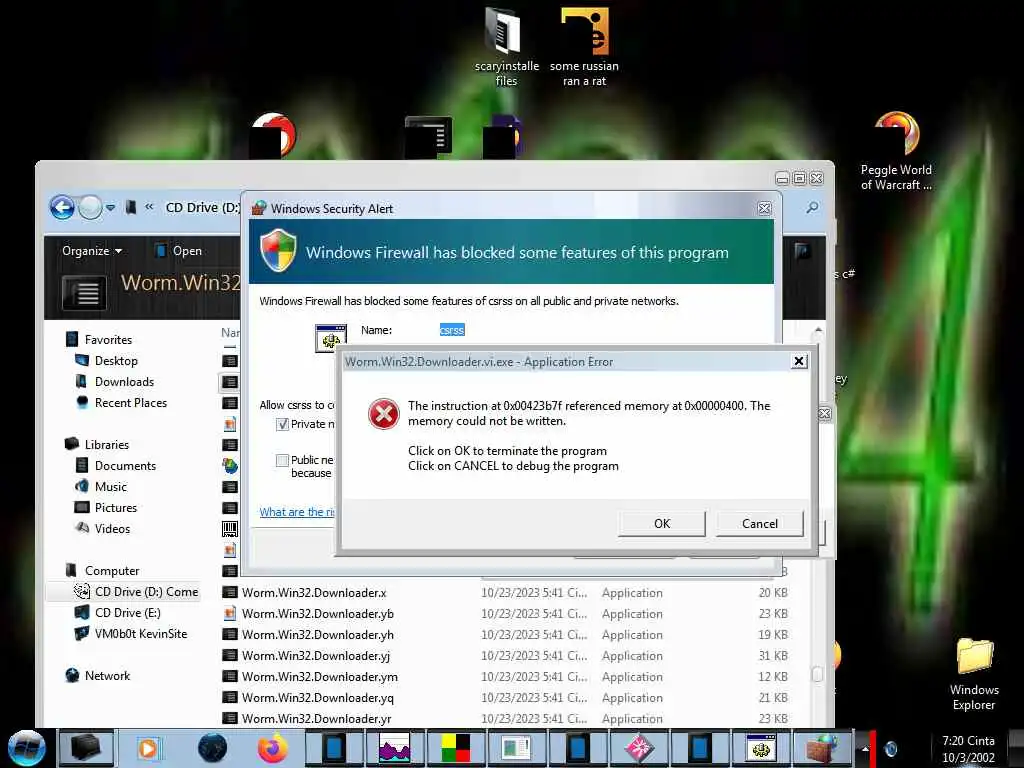Select Network in navigation pane
This screenshot has width=1024, height=768.
[97, 676]
